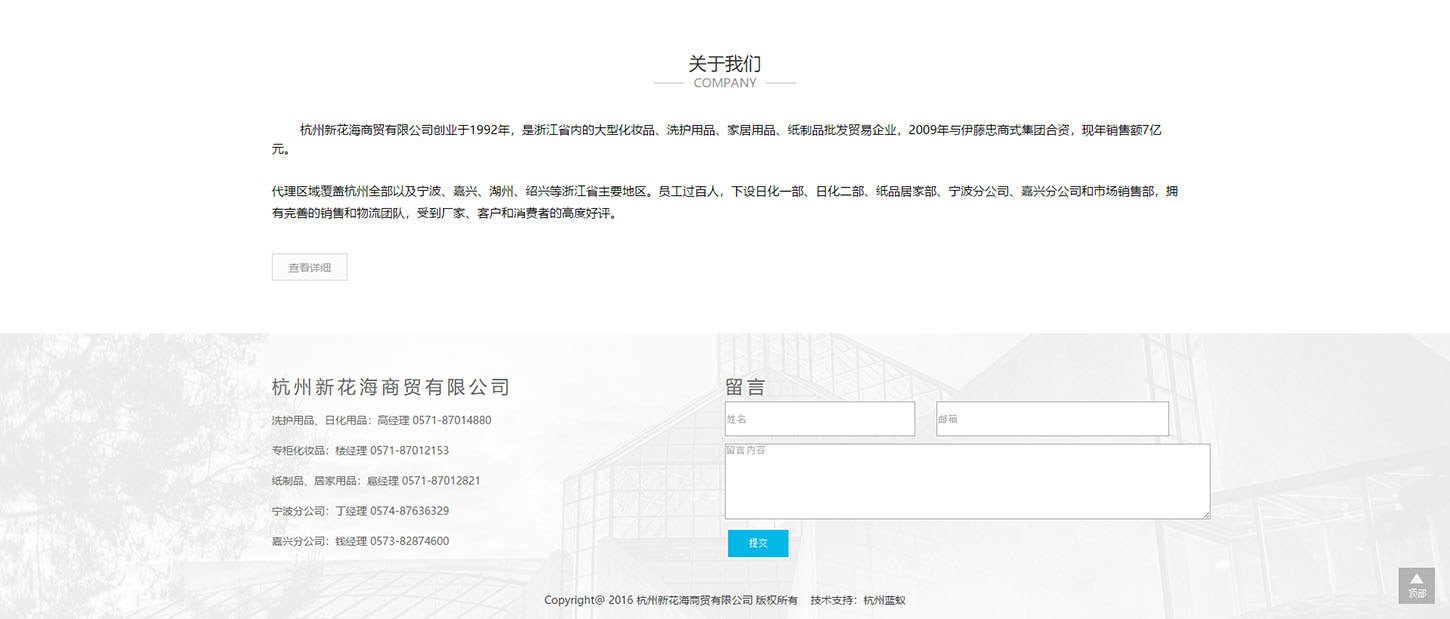Open the 查看详细 details button
This screenshot has width=1450, height=619.
[x=309, y=267]
